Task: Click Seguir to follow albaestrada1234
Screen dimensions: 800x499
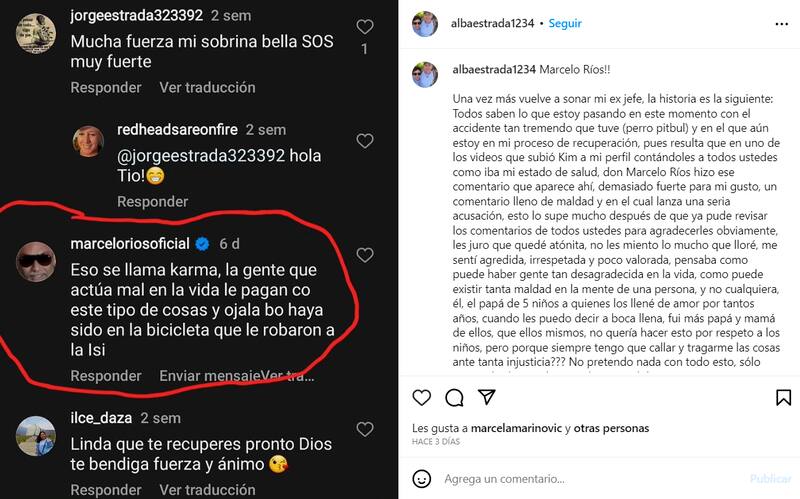Action: click(565, 23)
